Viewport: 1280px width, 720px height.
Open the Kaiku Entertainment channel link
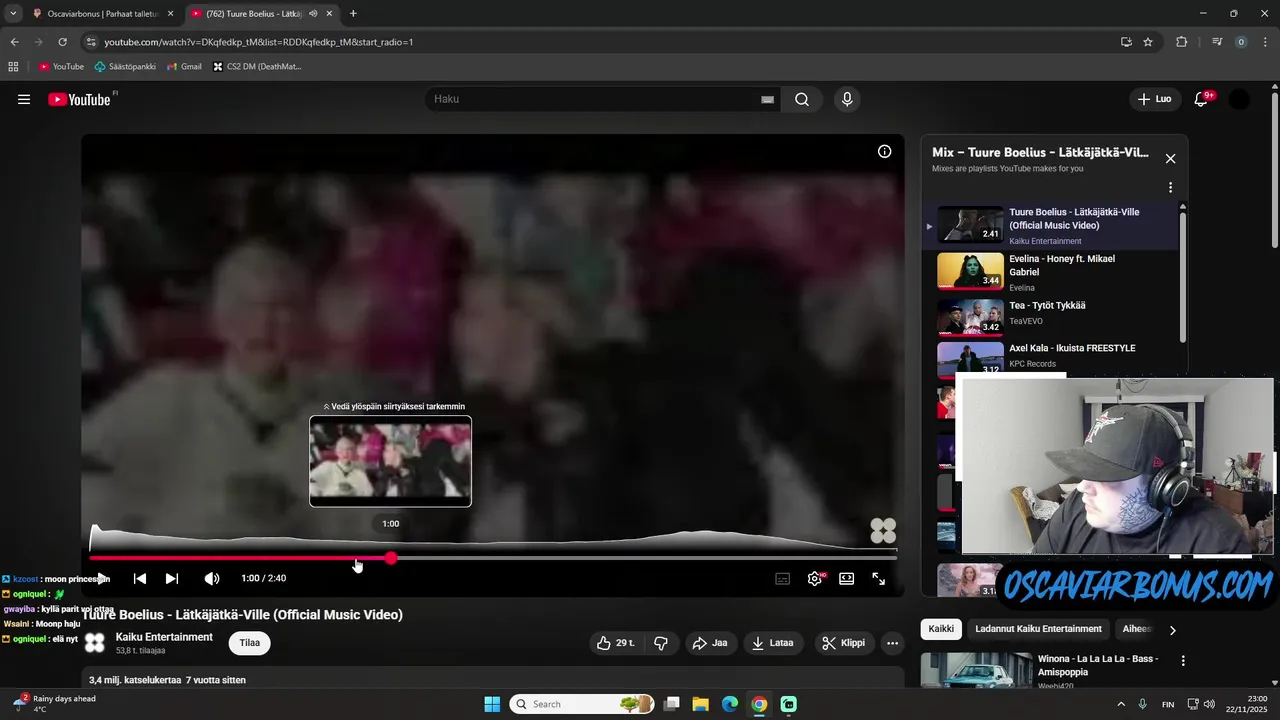(x=164, y=637)
